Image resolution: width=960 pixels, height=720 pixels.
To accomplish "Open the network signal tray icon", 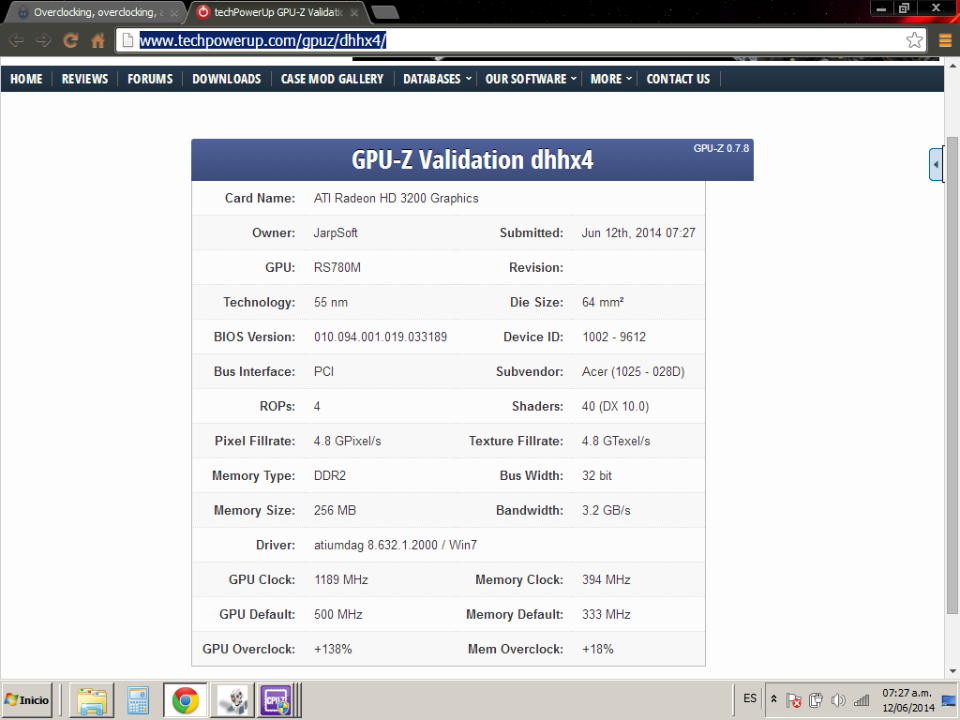I will tap(861, 700).
